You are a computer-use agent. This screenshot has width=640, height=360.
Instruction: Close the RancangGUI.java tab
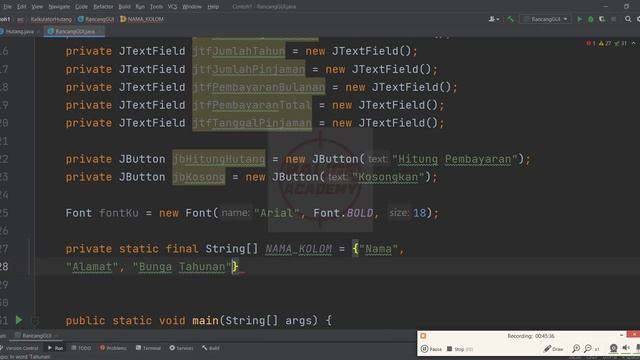tap(100, 31)
